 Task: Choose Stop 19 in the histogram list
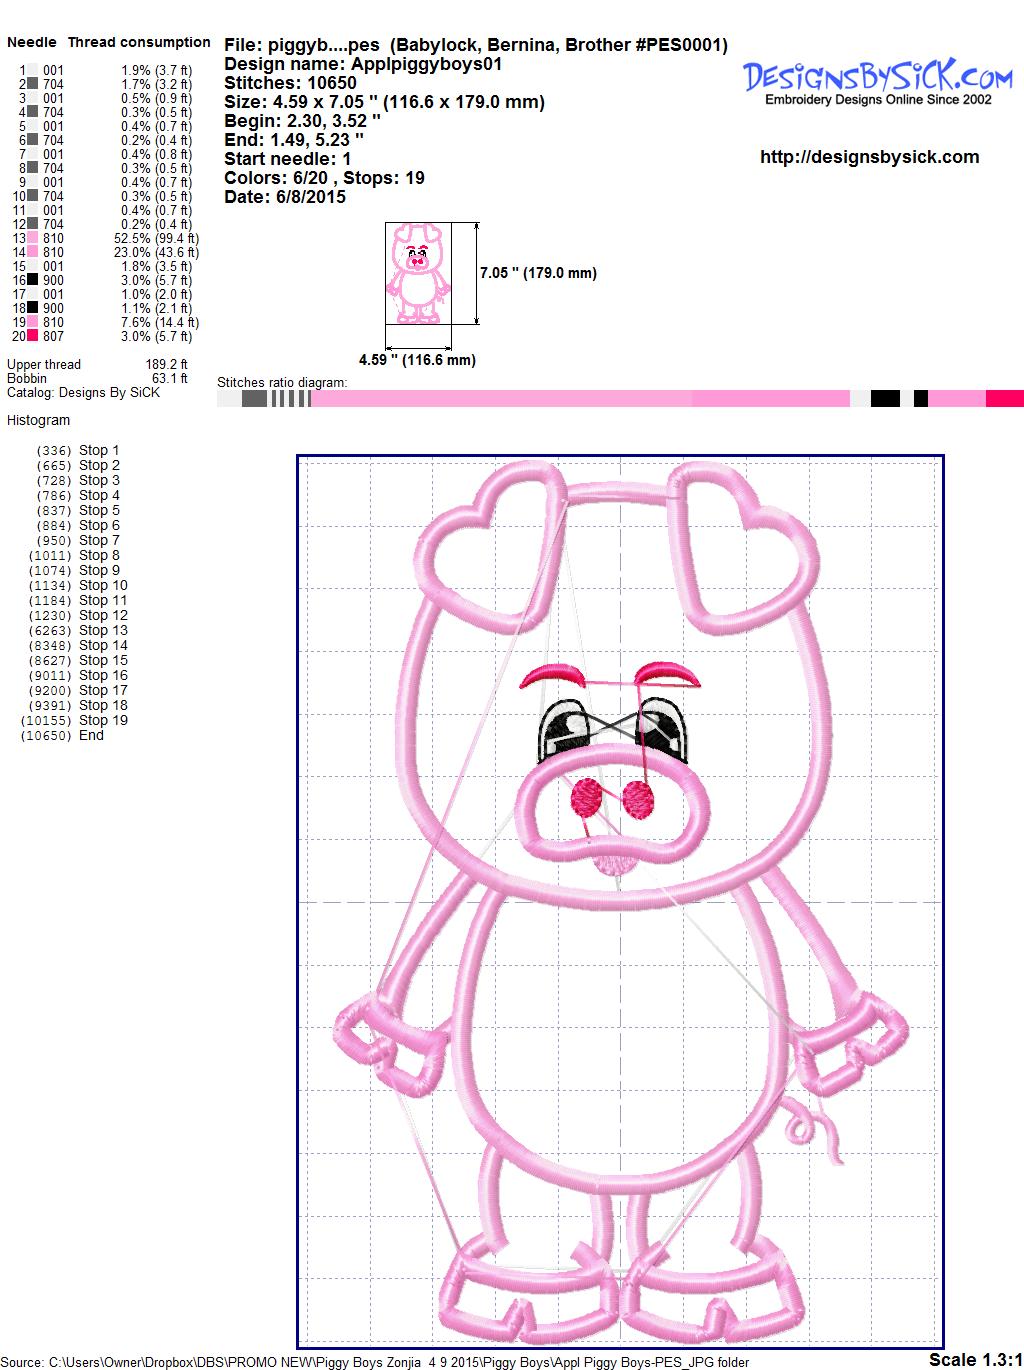pos(103,720)
